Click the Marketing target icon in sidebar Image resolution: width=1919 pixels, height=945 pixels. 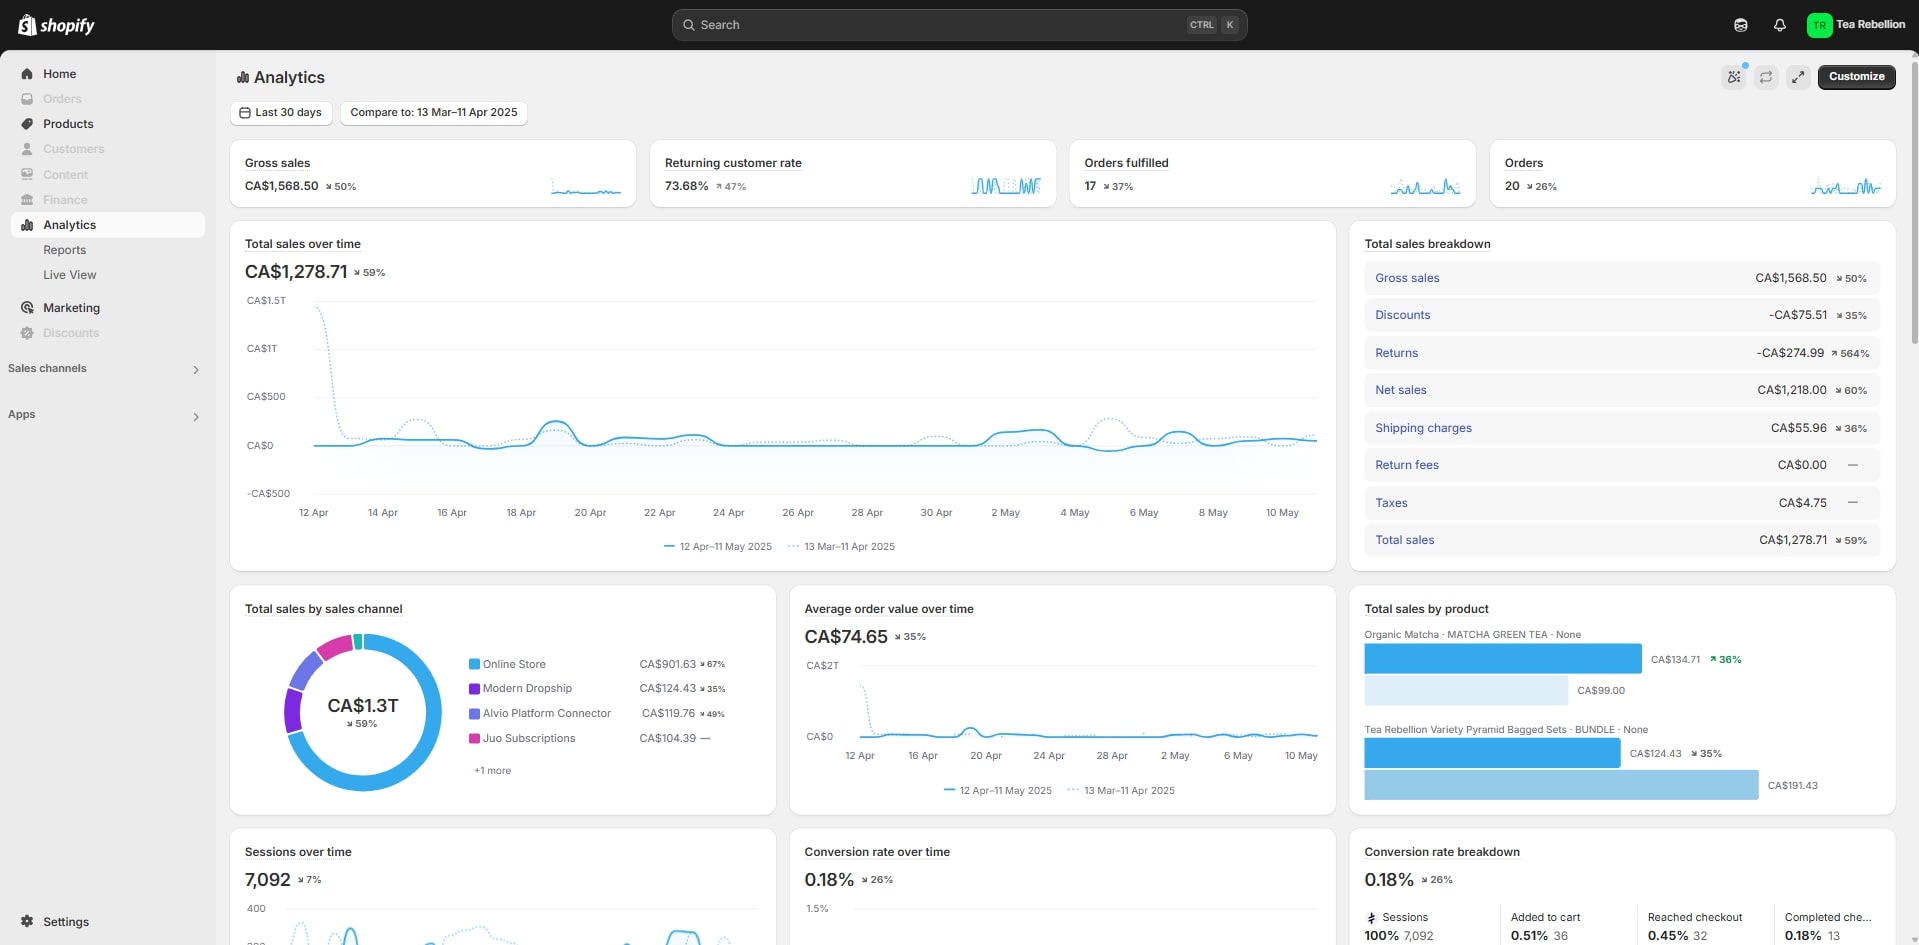point(27,308)
